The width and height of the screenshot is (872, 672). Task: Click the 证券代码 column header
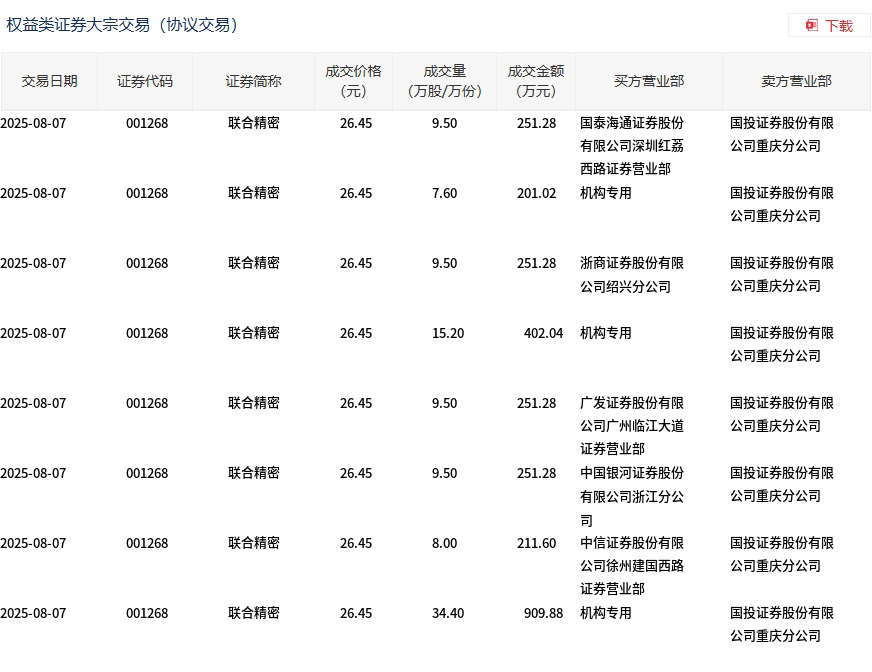145,81
